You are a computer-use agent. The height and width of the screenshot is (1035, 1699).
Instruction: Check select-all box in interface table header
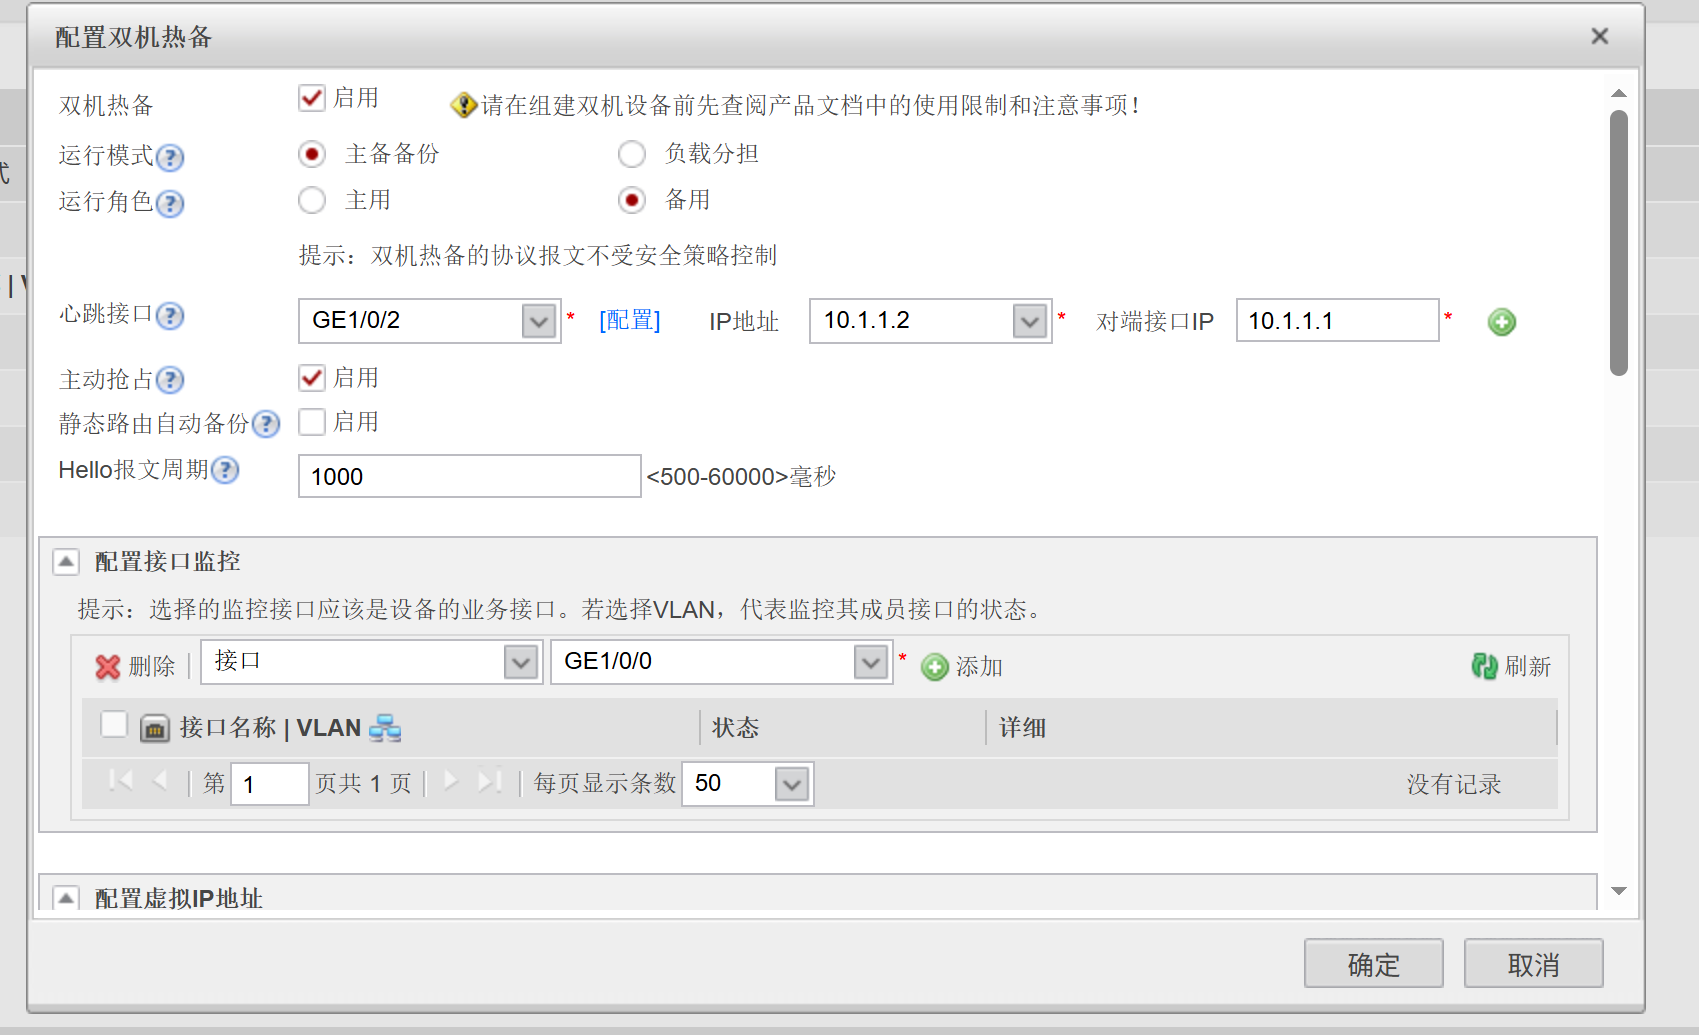[114, 724]
